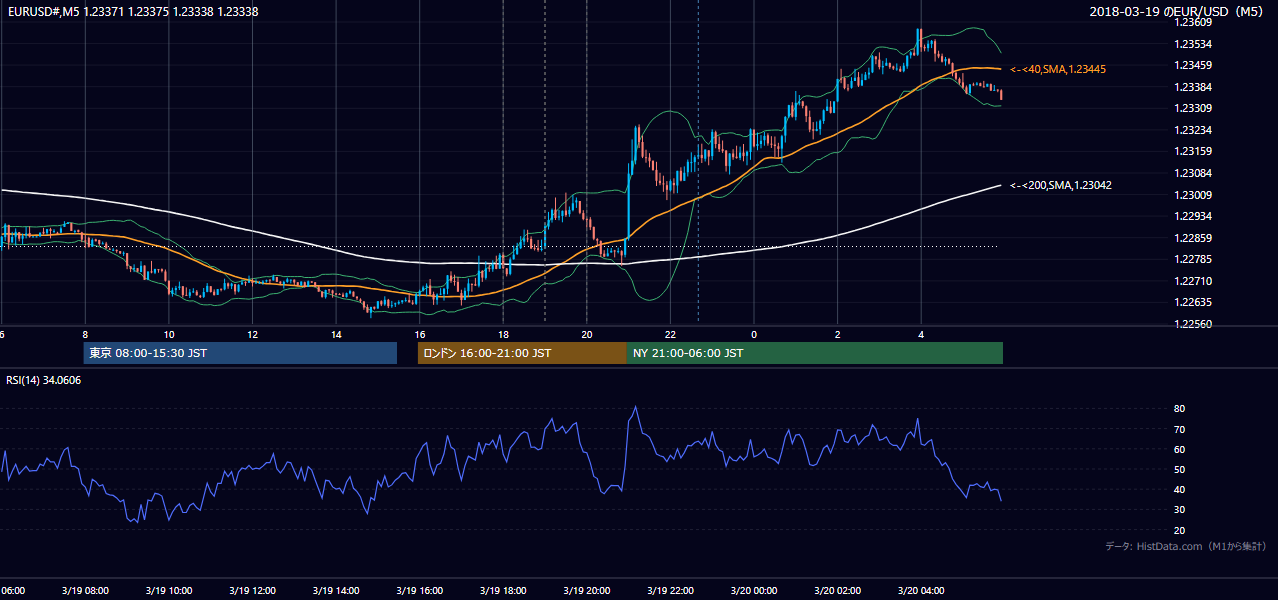Click RSI scale value 60

[x=1179, y=449]
